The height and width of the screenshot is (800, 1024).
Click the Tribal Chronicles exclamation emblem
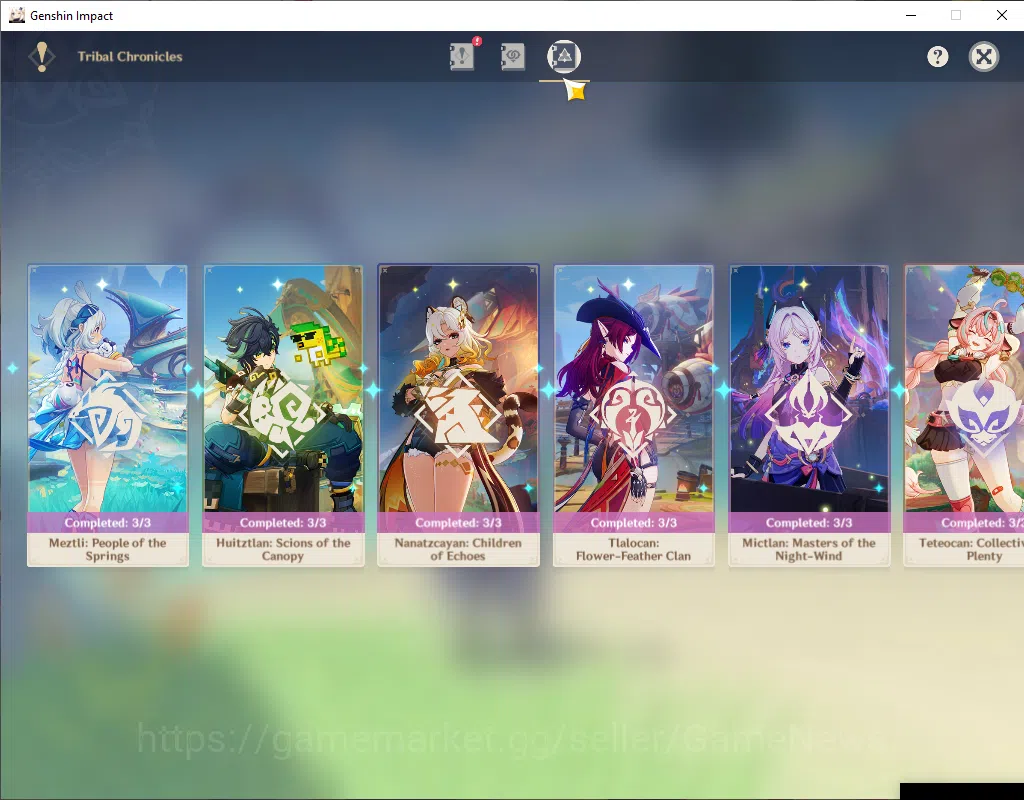coord(42,57)
